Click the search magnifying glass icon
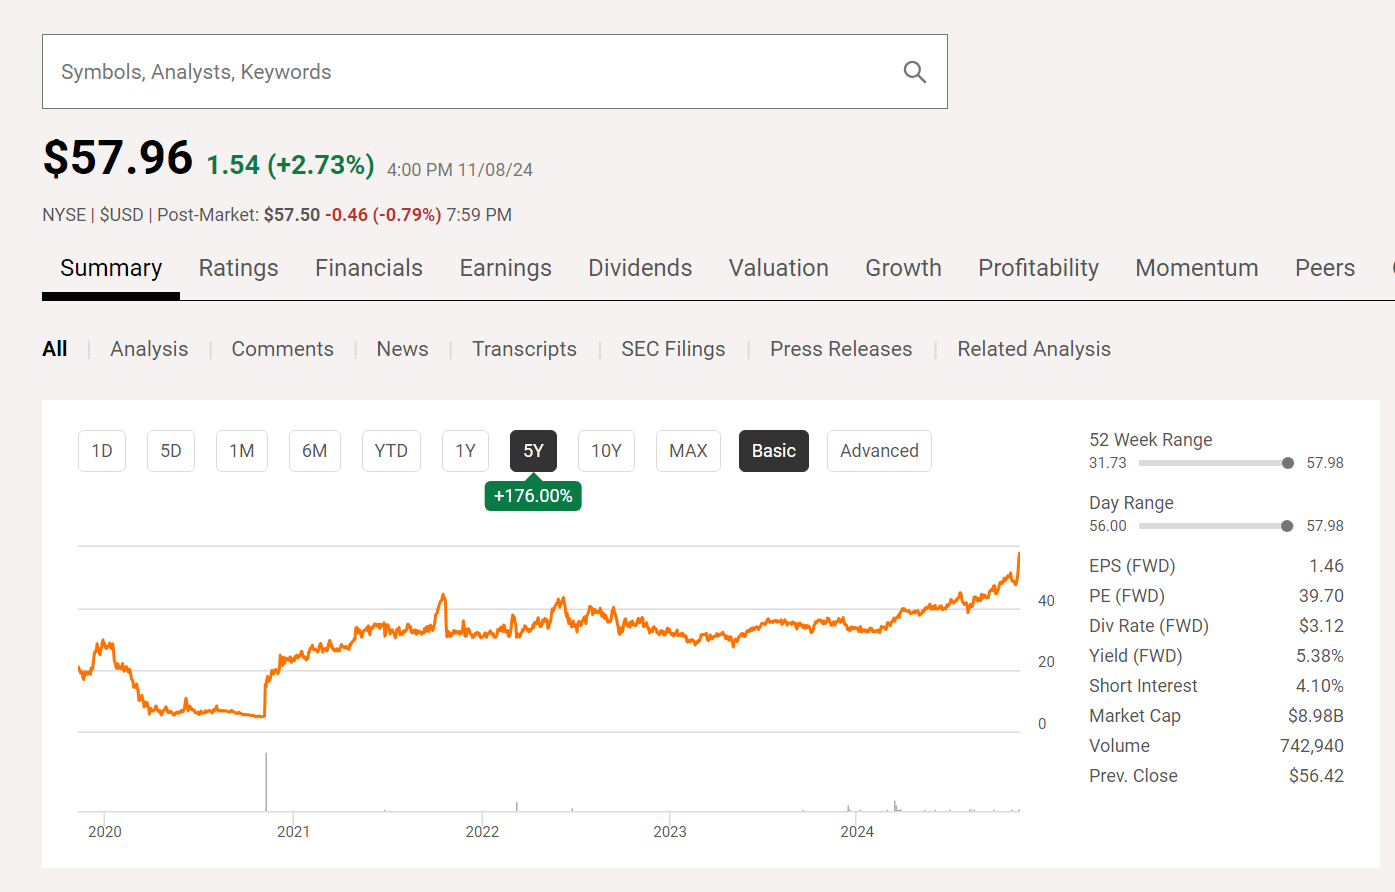The height and width of the screenshot is (892, 1395). coord(914,71)
